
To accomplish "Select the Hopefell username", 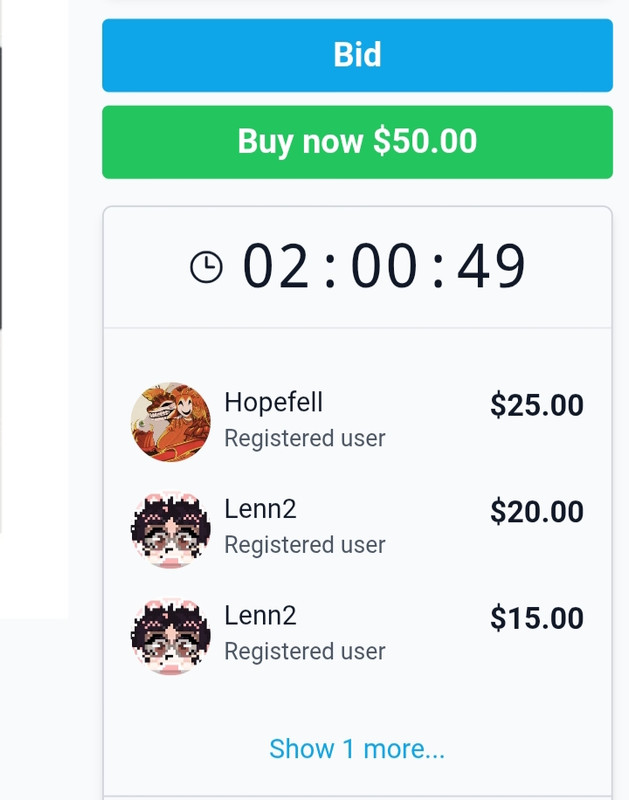I will pos(273,403).
